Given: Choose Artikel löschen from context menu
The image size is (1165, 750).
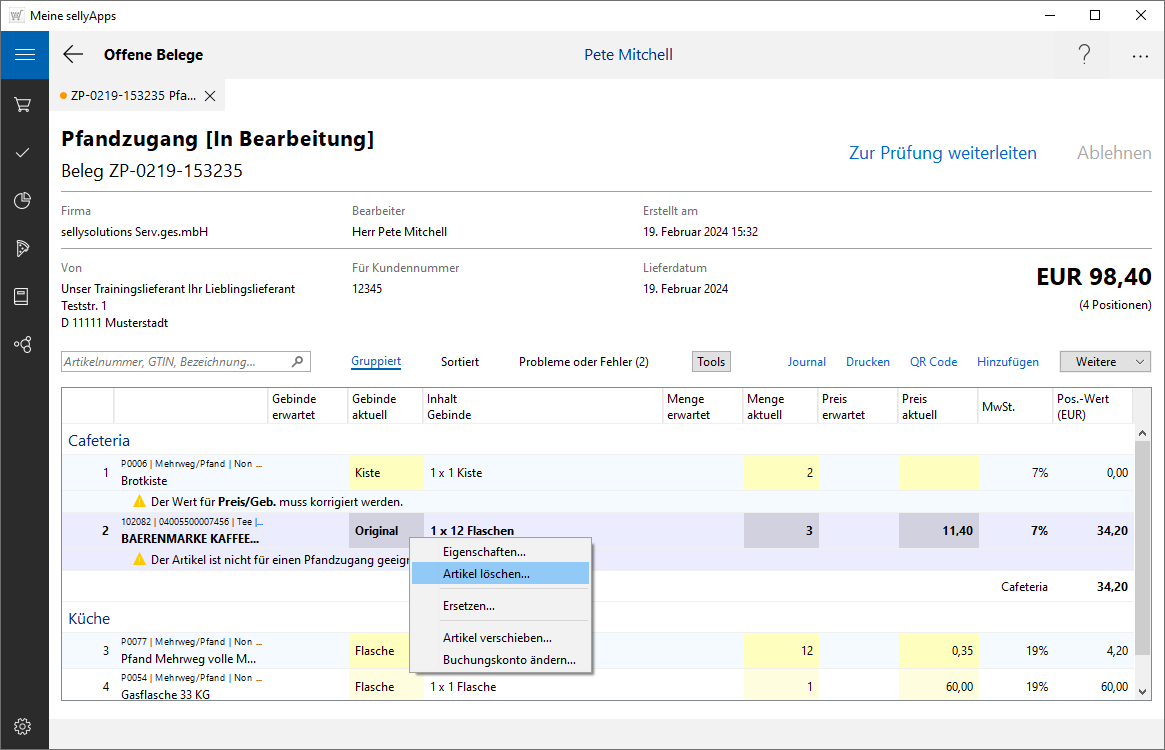Looking at the screenshot, I should click(486, 574).
